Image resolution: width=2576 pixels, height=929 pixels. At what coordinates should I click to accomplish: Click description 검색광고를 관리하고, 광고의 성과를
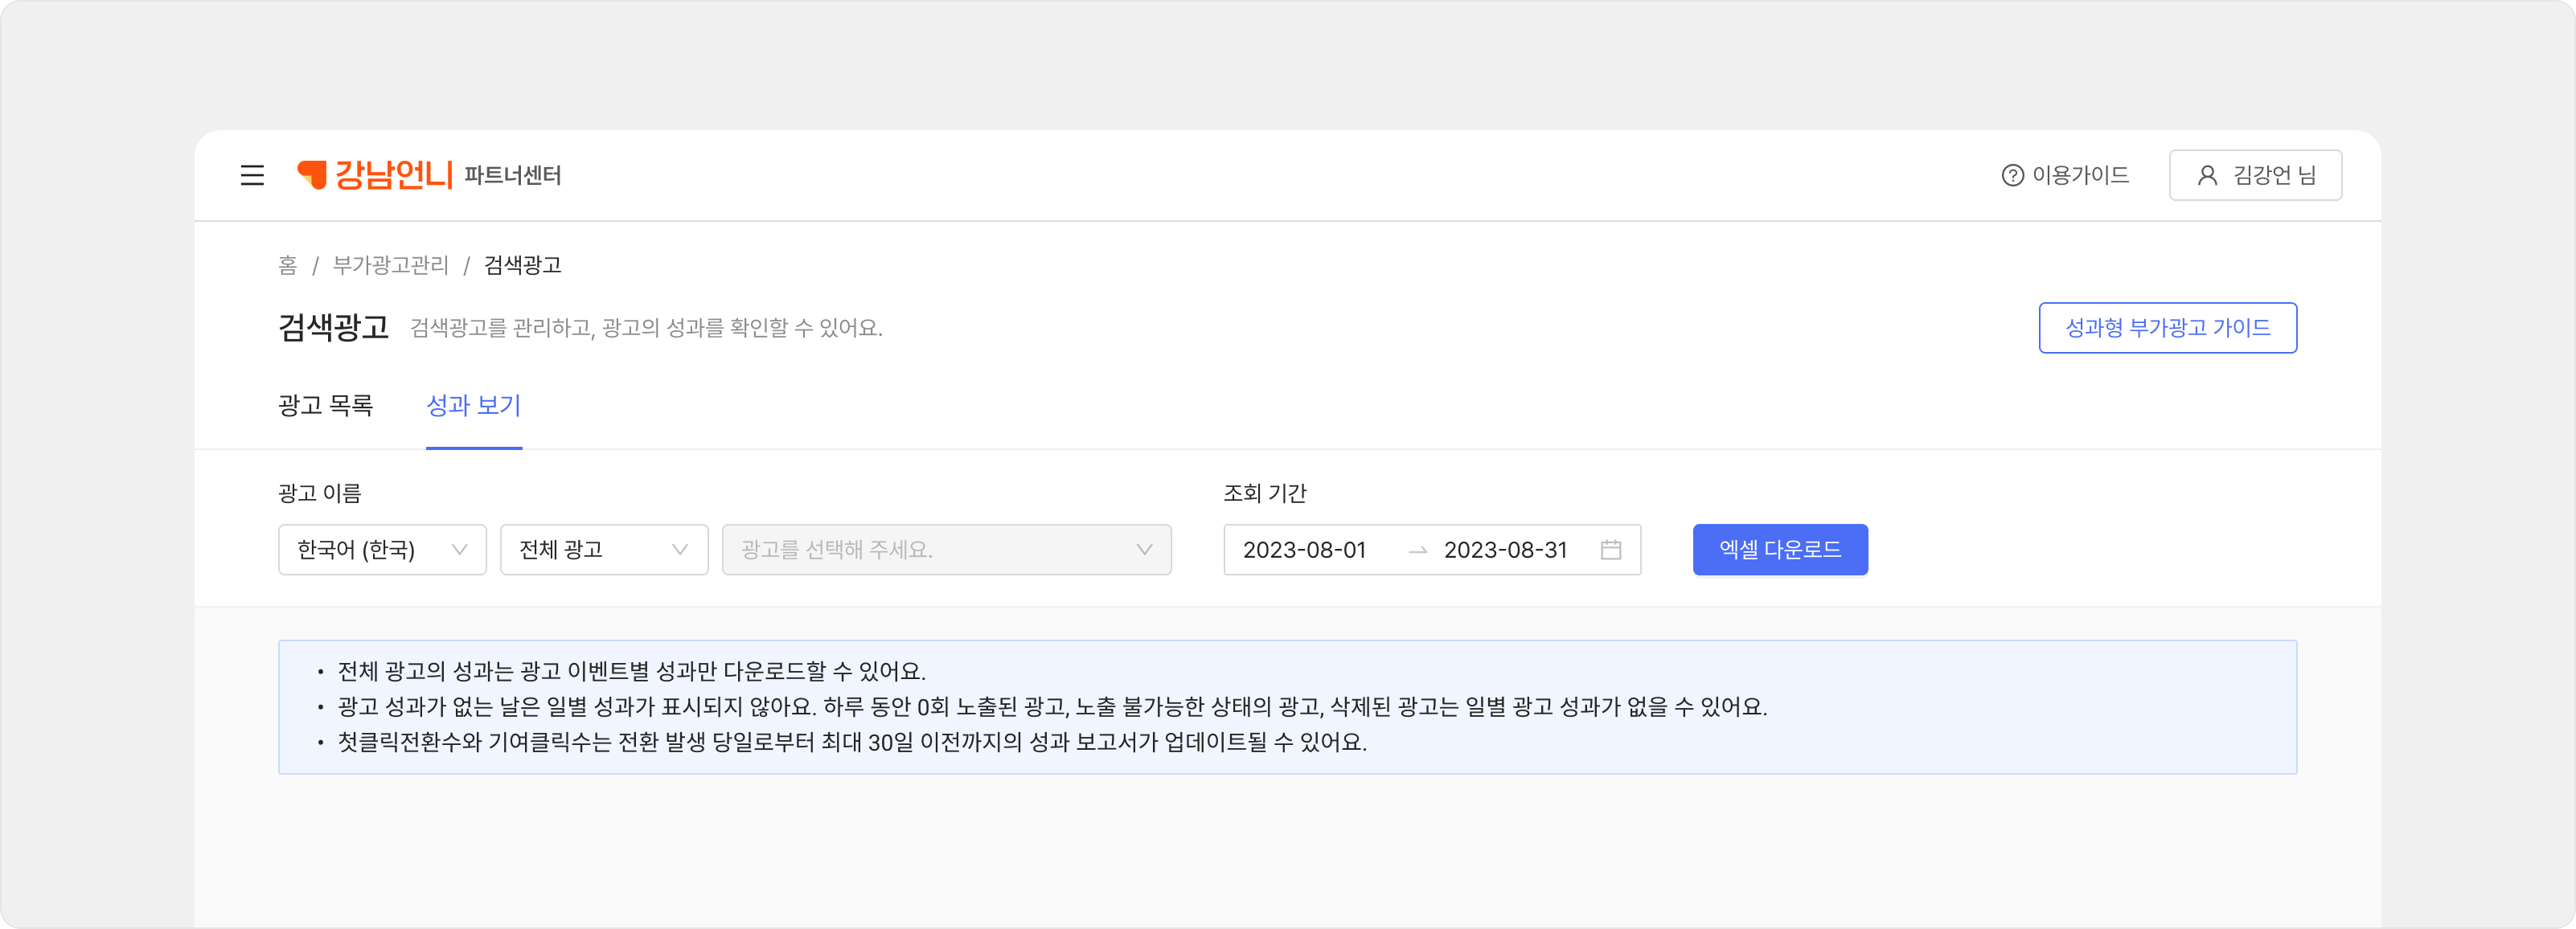646,328
